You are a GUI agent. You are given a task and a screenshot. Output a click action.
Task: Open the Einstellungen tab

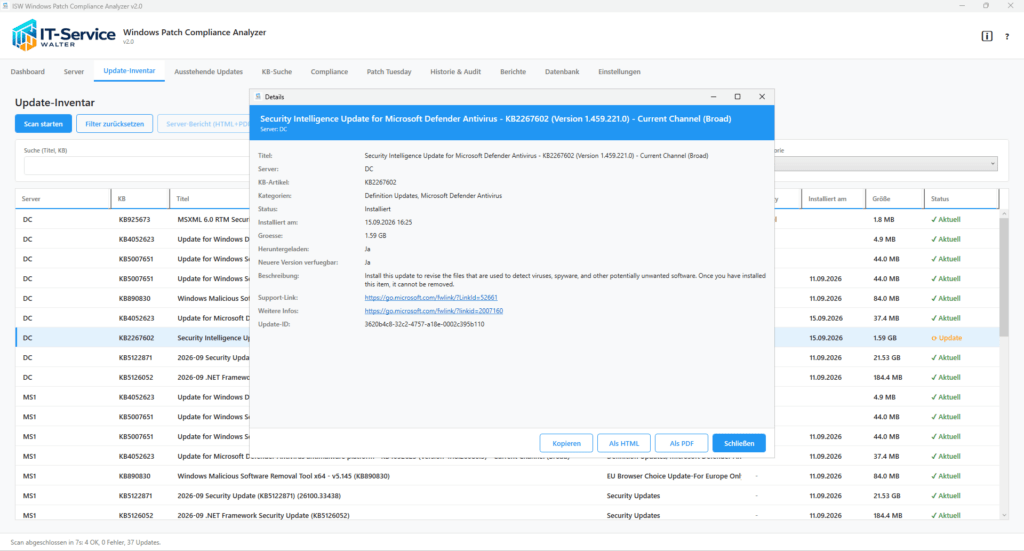(x=619, y=72)
